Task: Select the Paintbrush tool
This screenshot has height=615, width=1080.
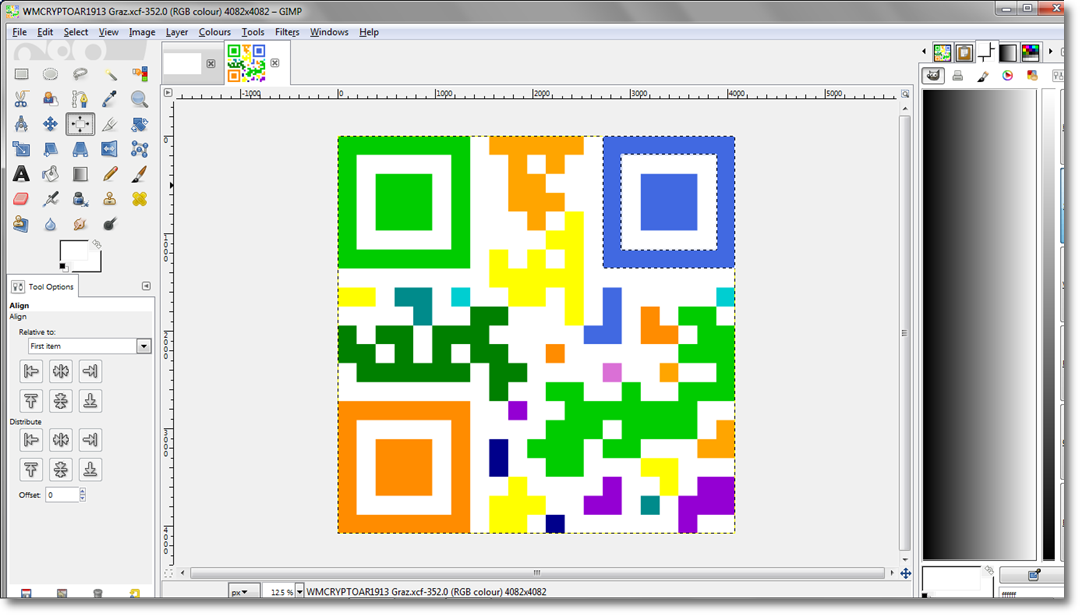Action: point(139,174)
